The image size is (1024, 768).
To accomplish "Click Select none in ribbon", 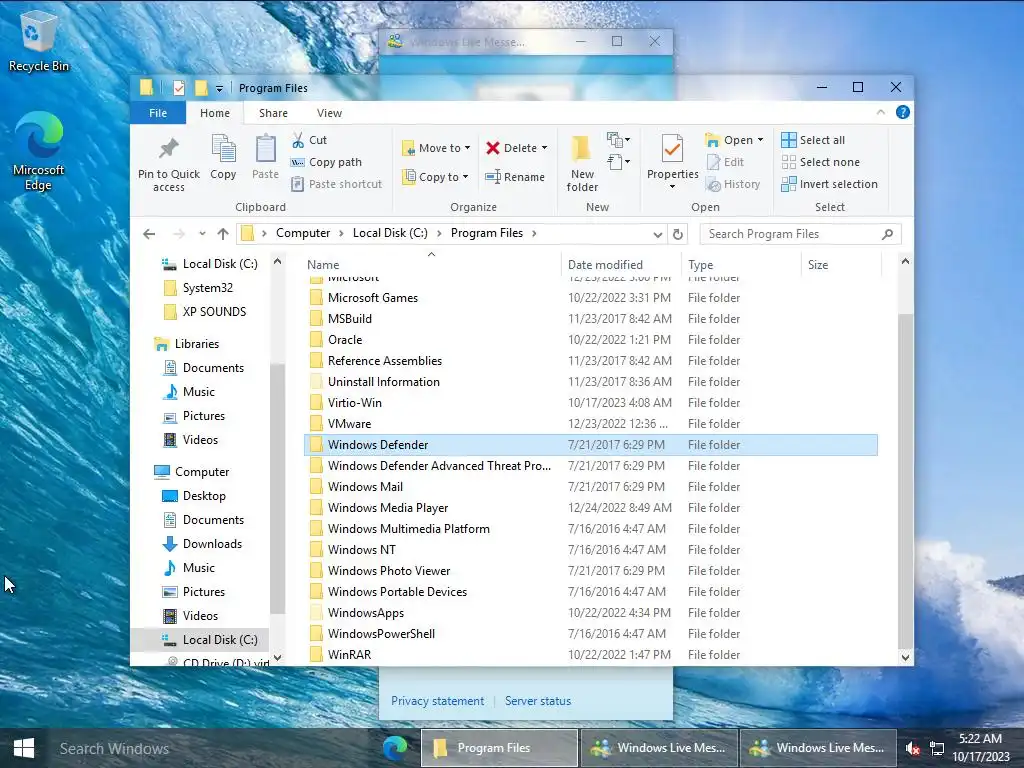I will pos(821,162).
